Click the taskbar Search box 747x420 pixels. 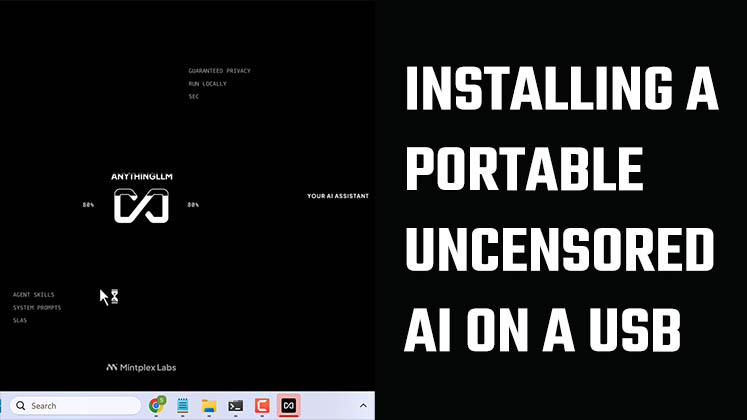coord(75,406)
